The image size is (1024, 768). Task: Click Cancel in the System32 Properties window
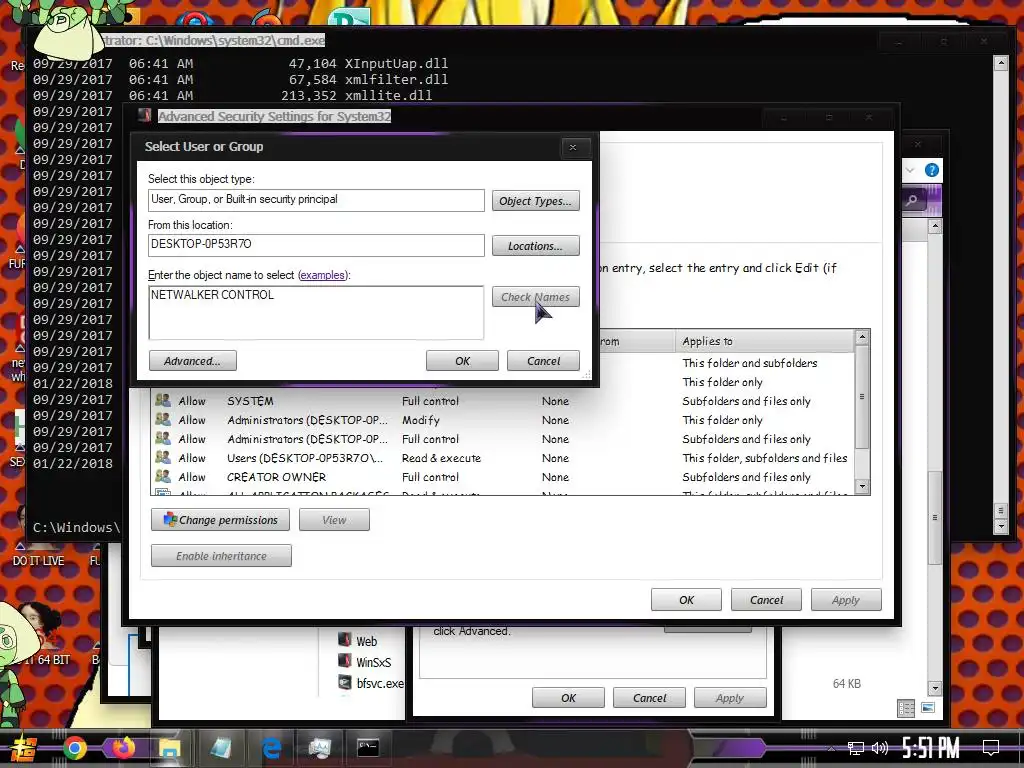click(649, 697)
